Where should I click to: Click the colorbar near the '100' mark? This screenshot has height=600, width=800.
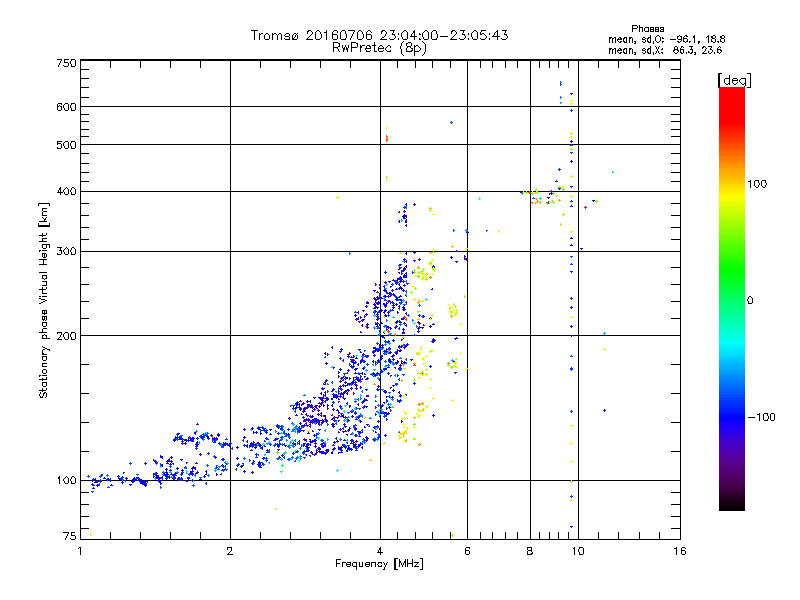[732, 184]
